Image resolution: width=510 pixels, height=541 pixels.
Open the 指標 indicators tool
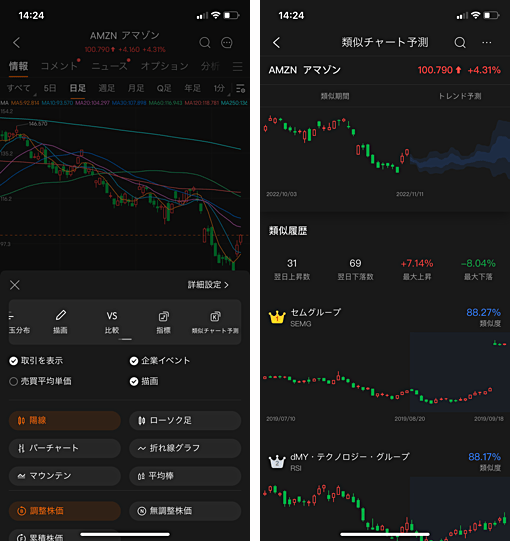click(164, 322)
